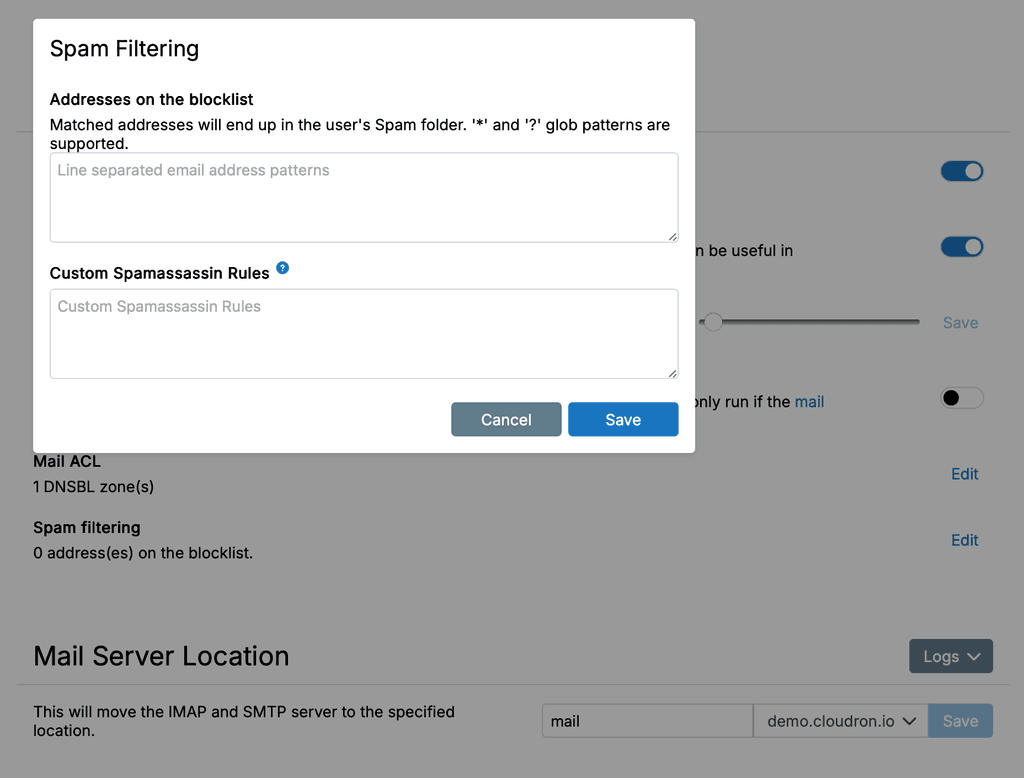The height and width of the screenshot is (778, 1024).
Task: Open the Logs dropdown menu
Action: click(950, 656)
